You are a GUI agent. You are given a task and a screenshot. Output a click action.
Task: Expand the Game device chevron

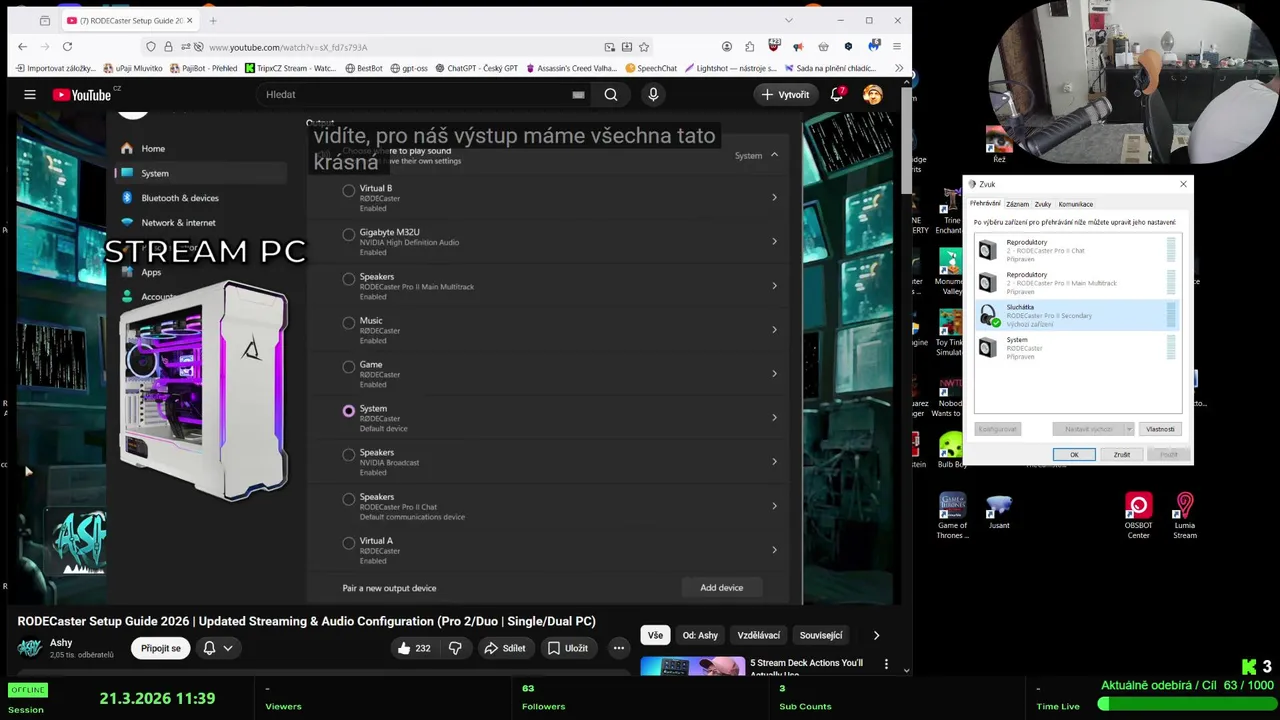(x=774, y=373)
